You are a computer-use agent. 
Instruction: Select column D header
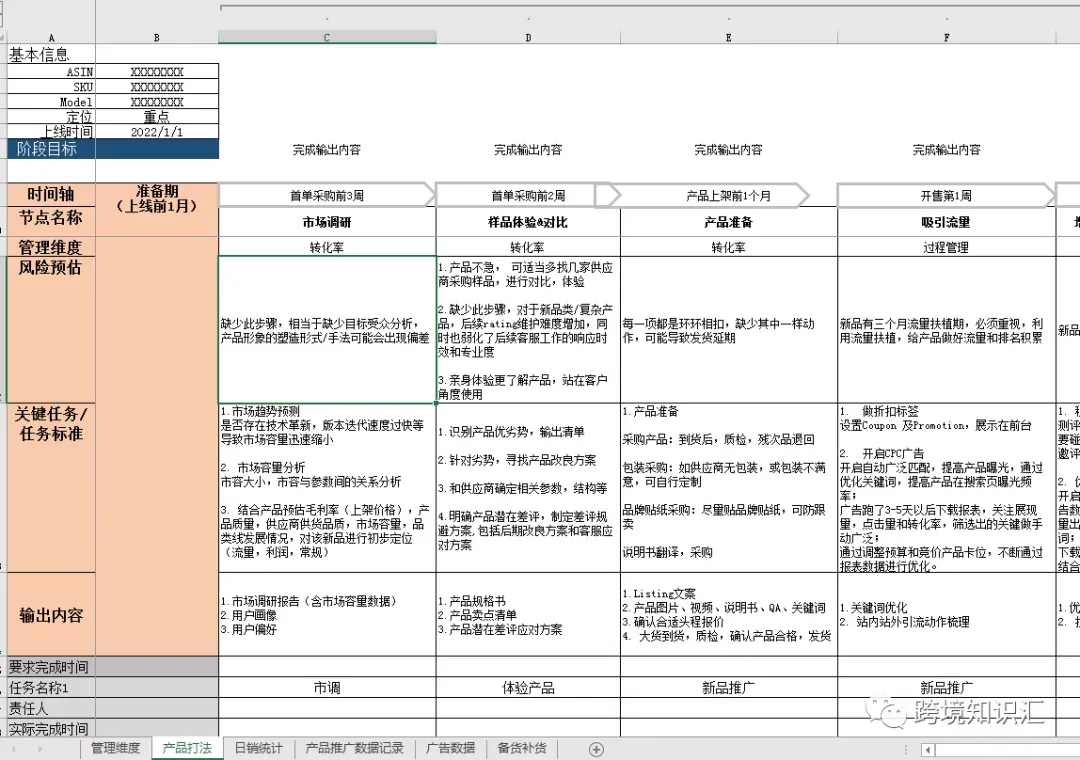[x=528, y=37]
